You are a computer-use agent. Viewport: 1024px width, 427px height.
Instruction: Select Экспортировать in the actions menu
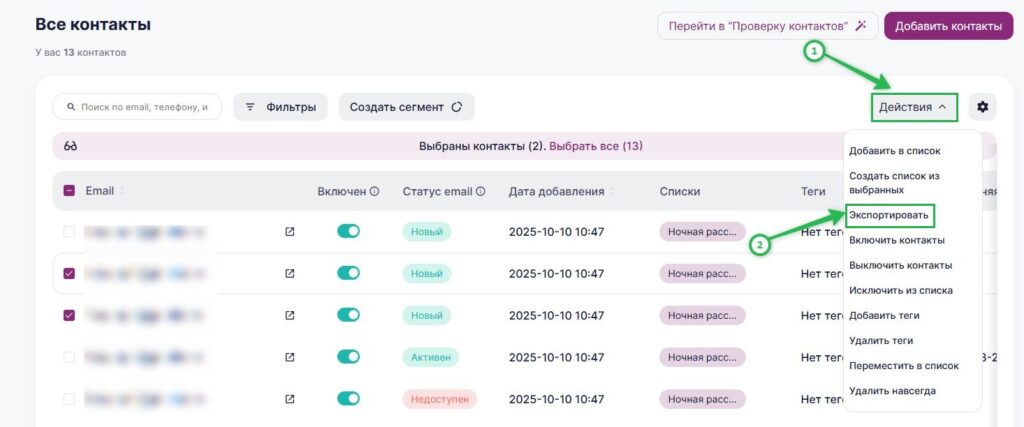point(889,215)
